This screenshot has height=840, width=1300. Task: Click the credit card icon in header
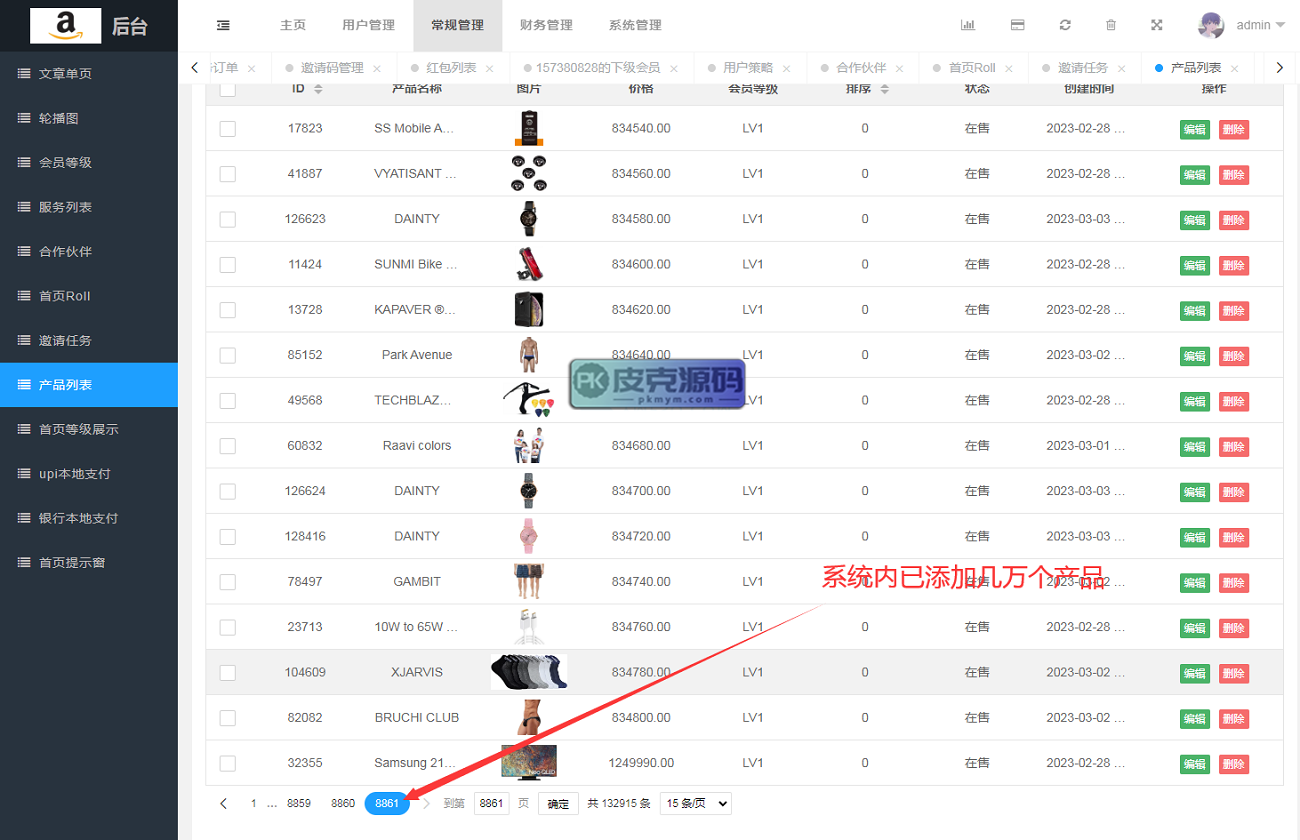[x=1017, y=25]
